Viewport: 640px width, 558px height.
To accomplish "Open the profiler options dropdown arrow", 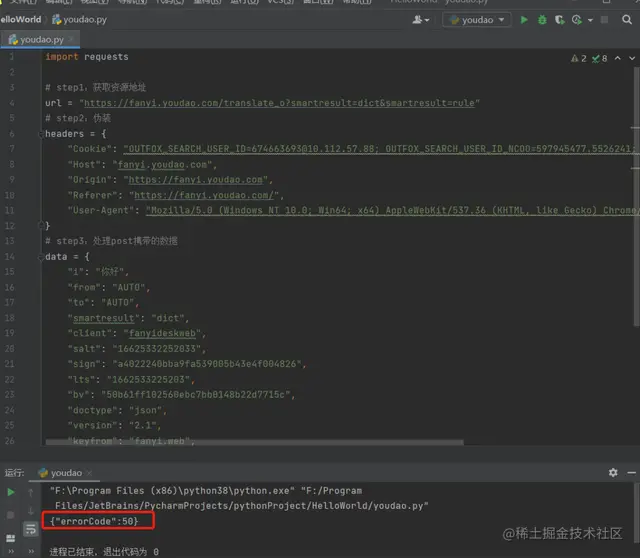I will [x=590, y=20].
